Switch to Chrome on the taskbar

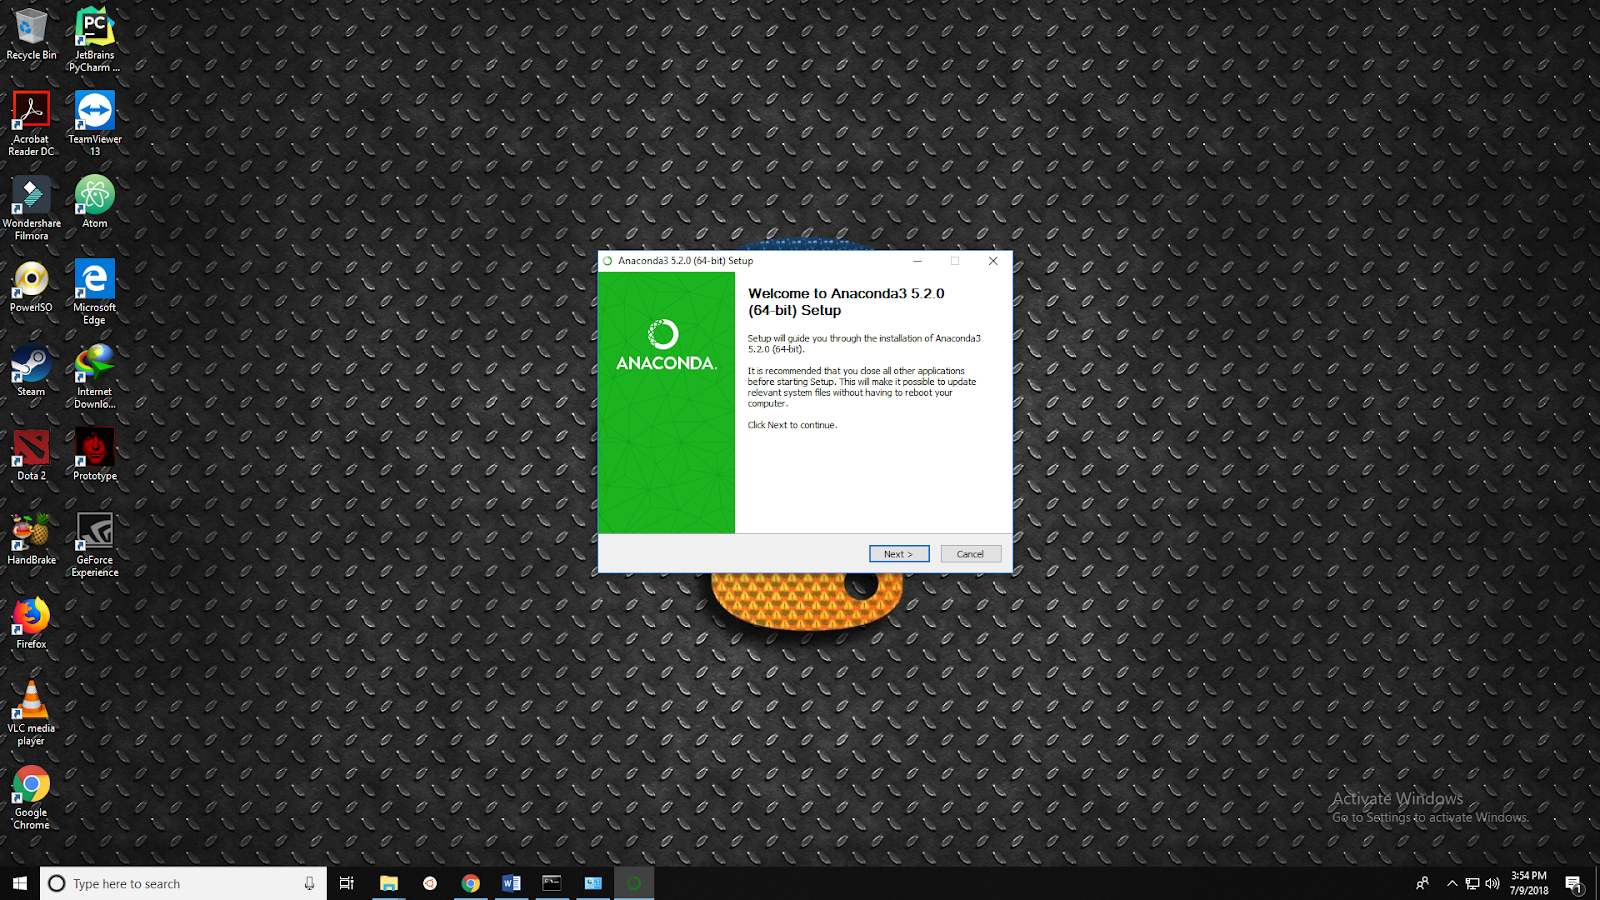(470, 883)
